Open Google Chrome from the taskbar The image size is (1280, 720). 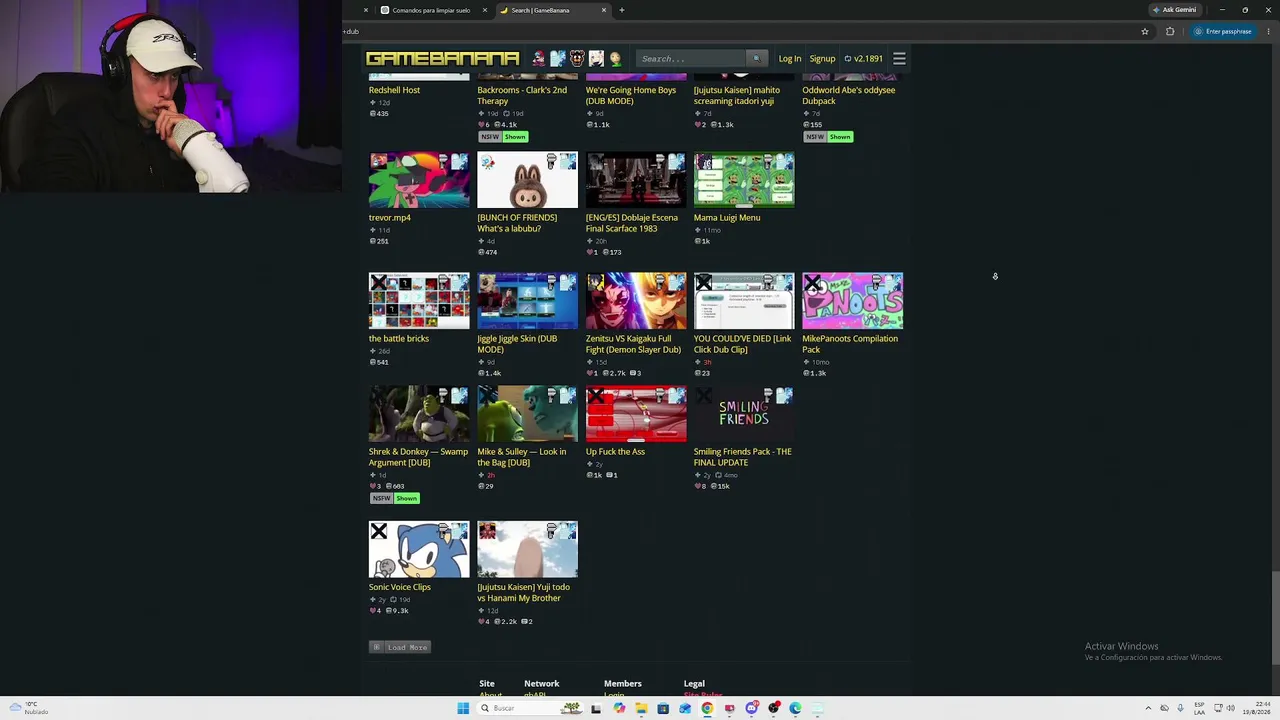coord(707,708)
